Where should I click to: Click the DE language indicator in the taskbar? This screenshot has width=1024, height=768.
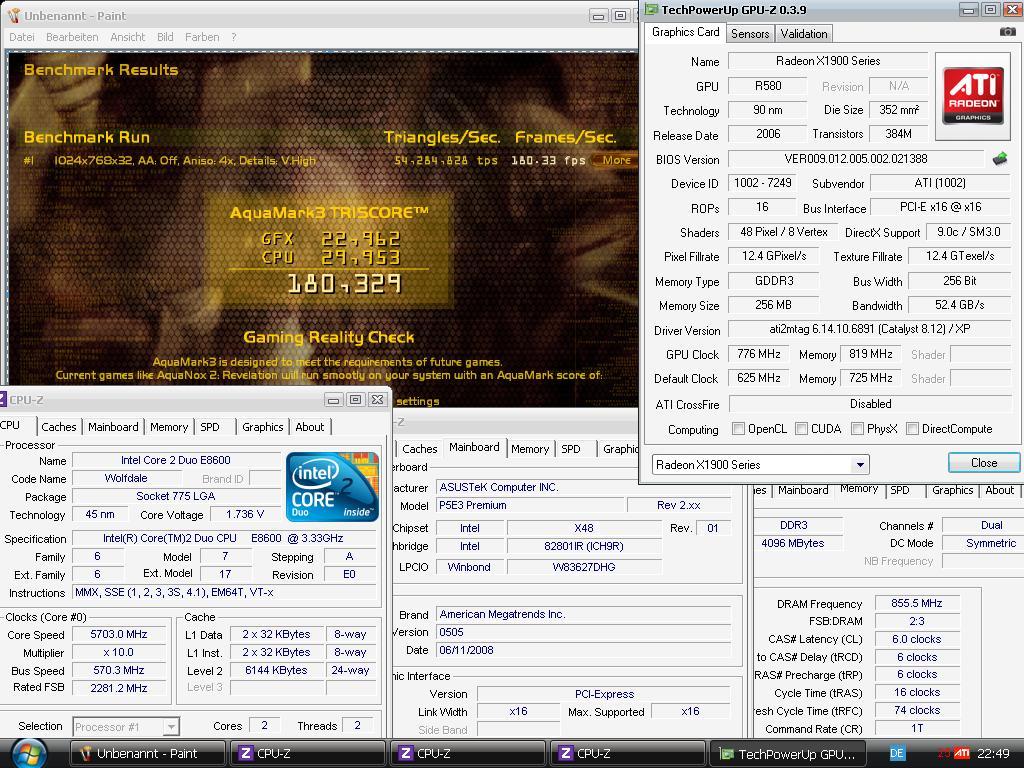pos(897,753)
